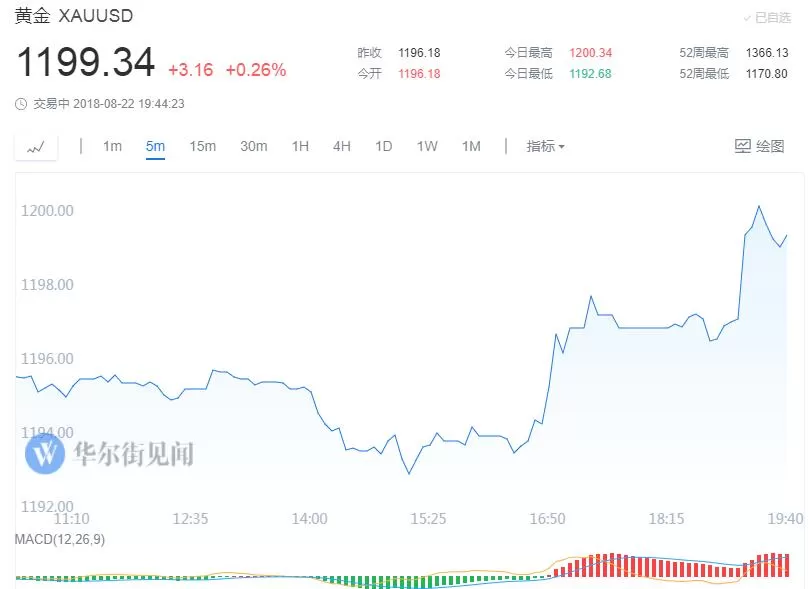Select the 5m timeframe tab

(155, 146)
